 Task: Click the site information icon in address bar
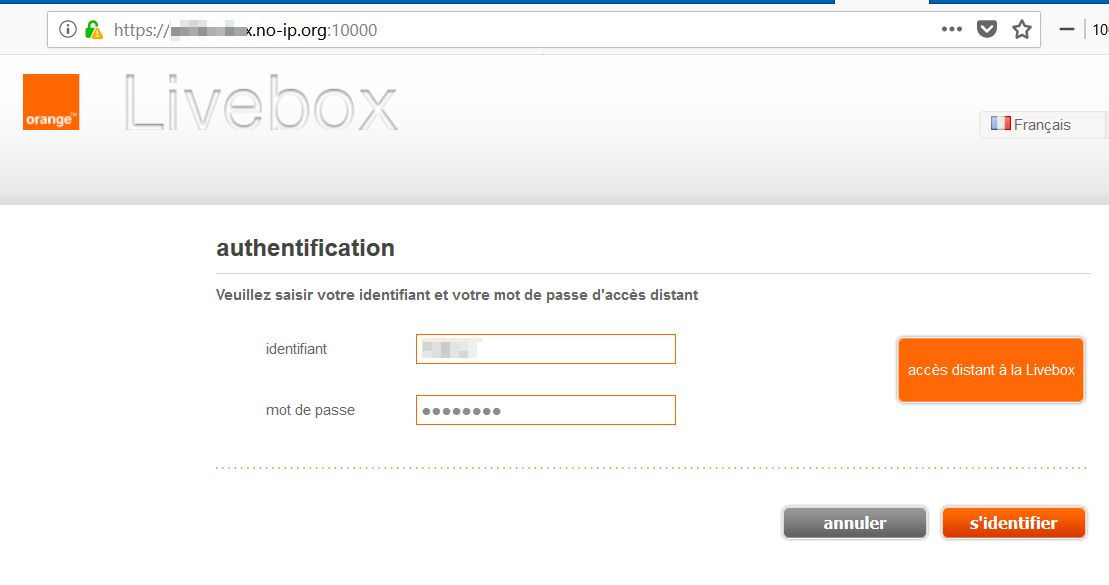[68, 30]
